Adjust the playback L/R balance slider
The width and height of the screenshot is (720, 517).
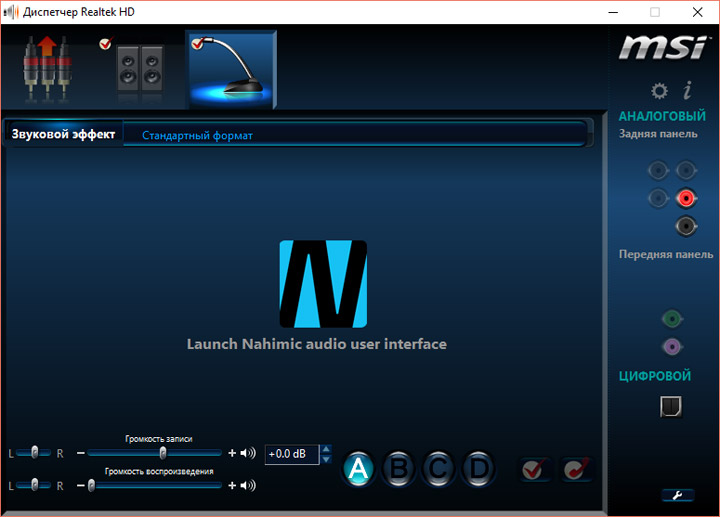pyautogui.click(x=34, y=485)
